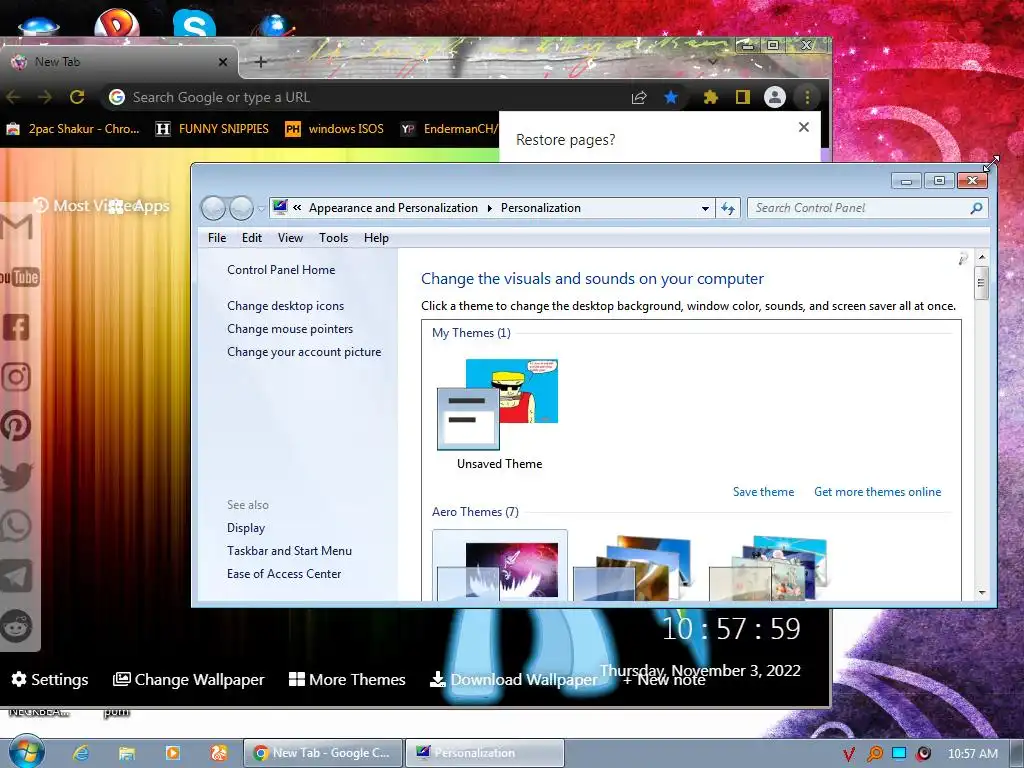Click Chrome bookmark star icon
This screenshot has width=1024, height=768.
coord(671,97)
